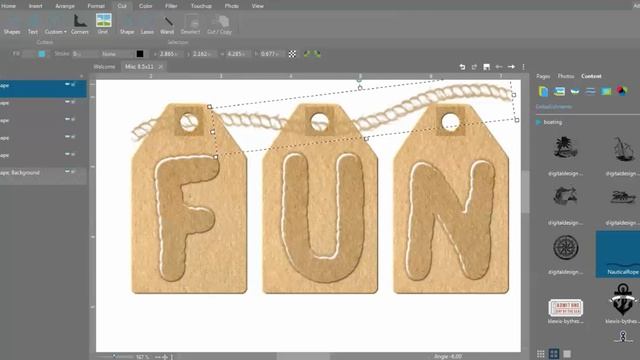Switch content to large tile view
640x360 pixels.
pyautogui.click(x=567, y=354)
